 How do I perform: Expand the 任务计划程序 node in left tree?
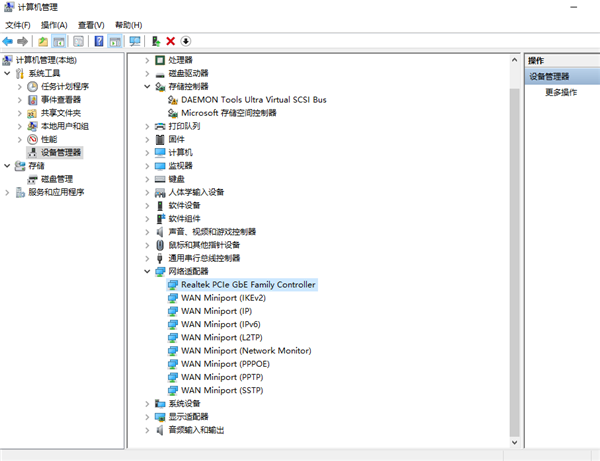coord(19,87)
